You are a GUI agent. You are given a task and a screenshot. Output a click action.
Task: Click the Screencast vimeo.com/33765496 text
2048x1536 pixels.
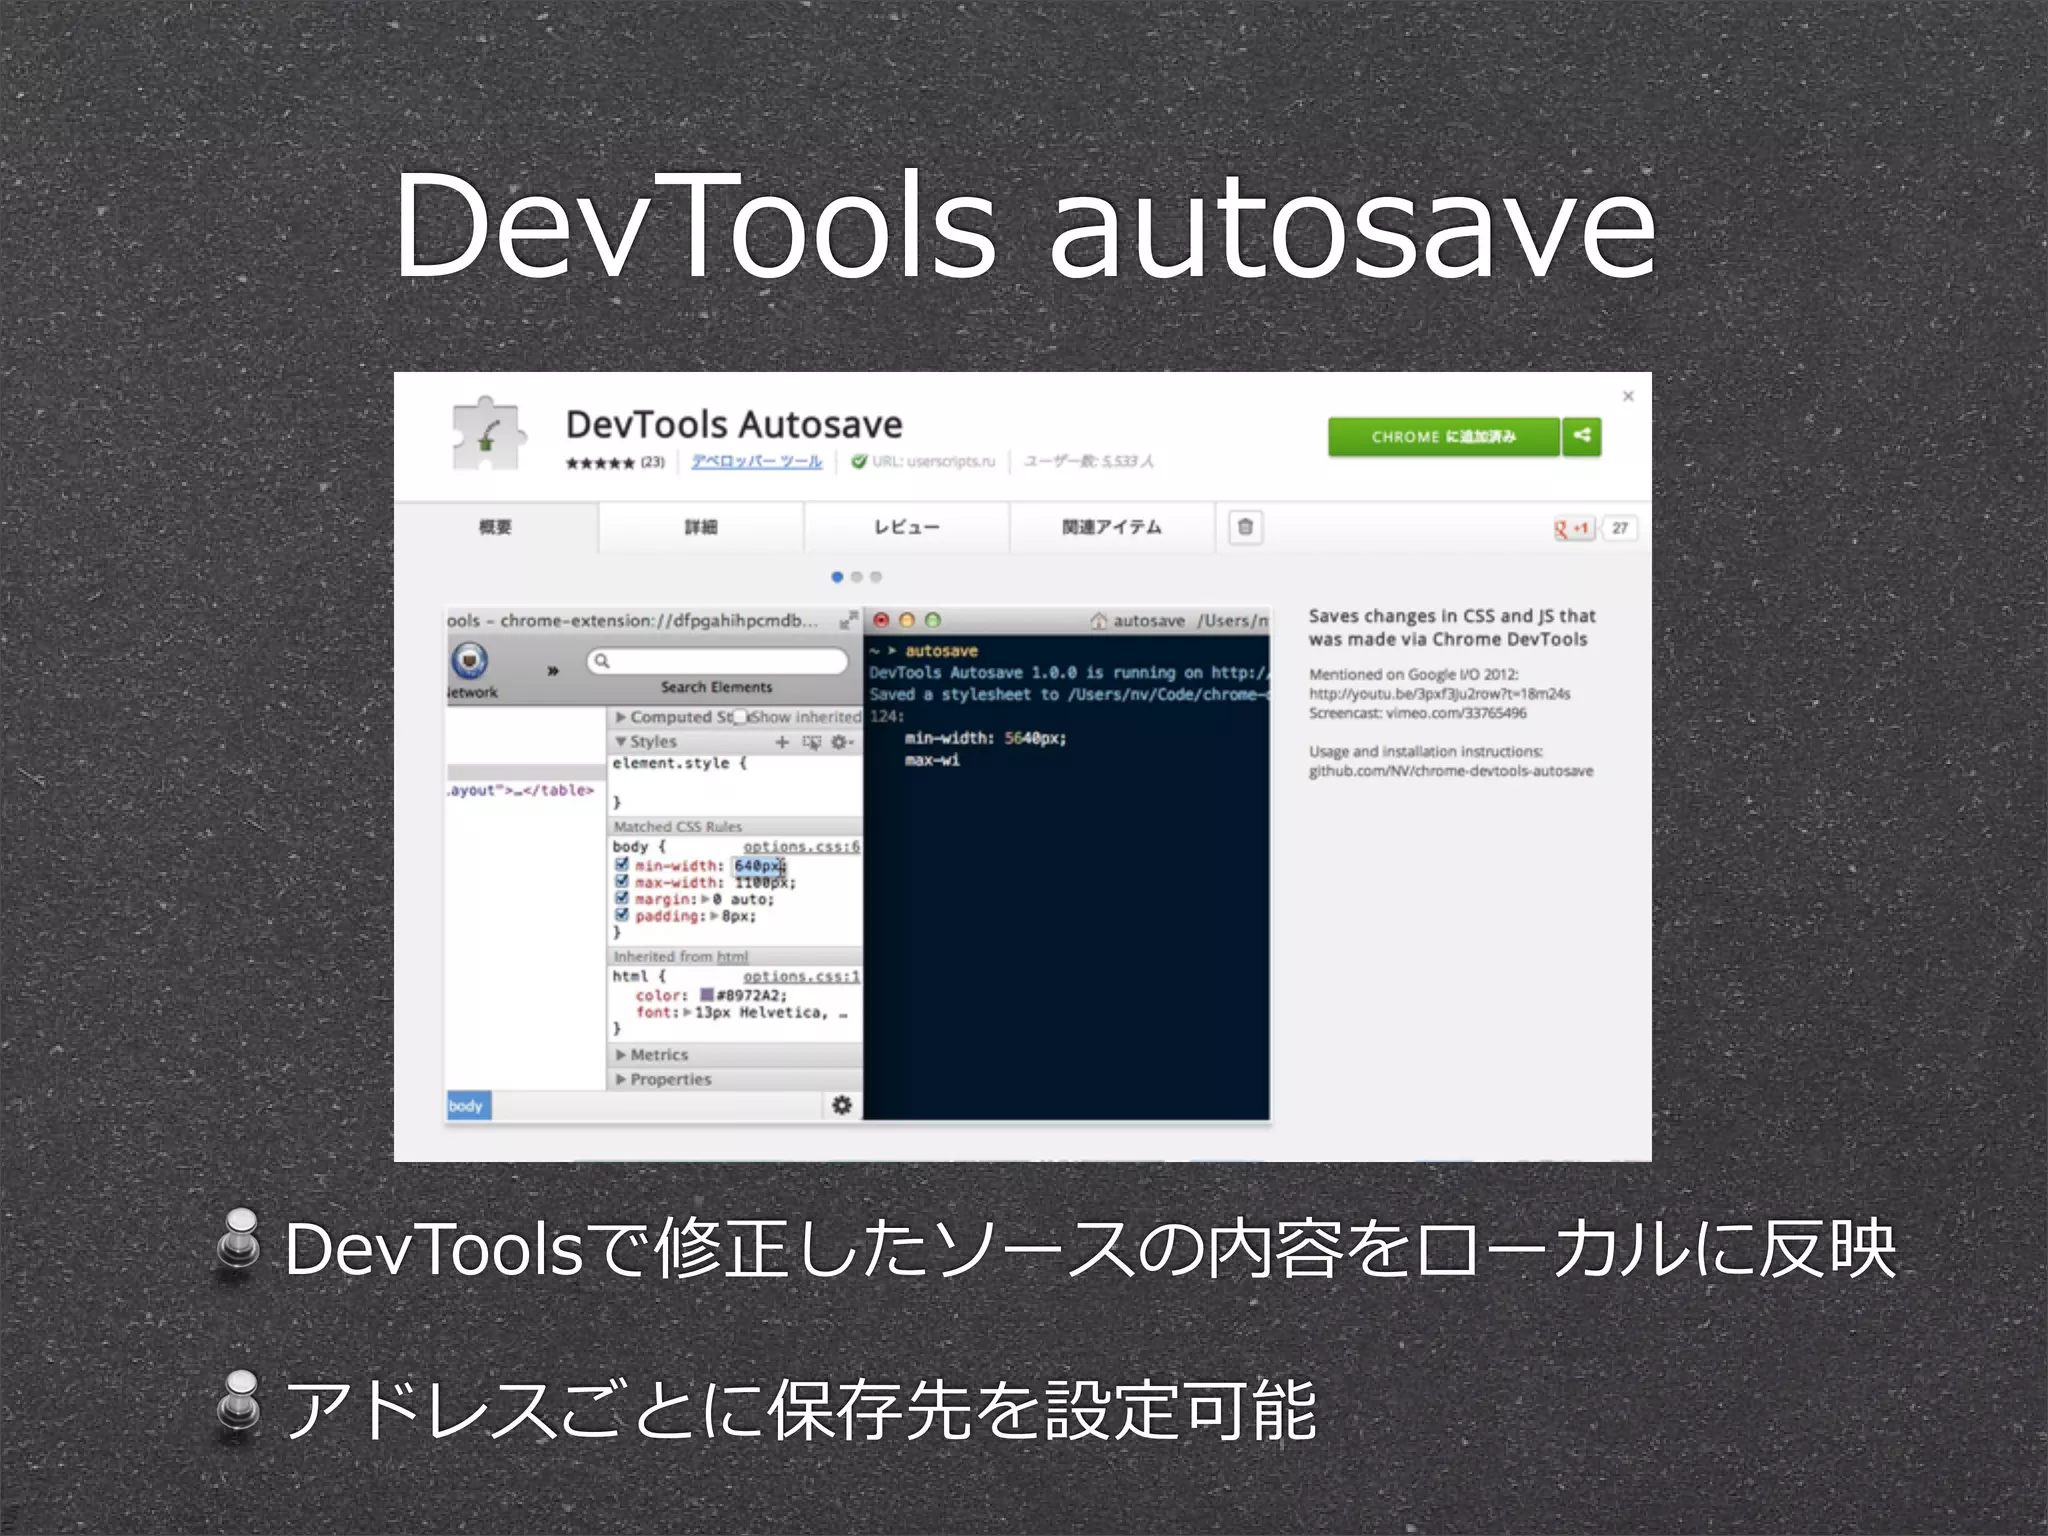click(x=1417, y=713)
